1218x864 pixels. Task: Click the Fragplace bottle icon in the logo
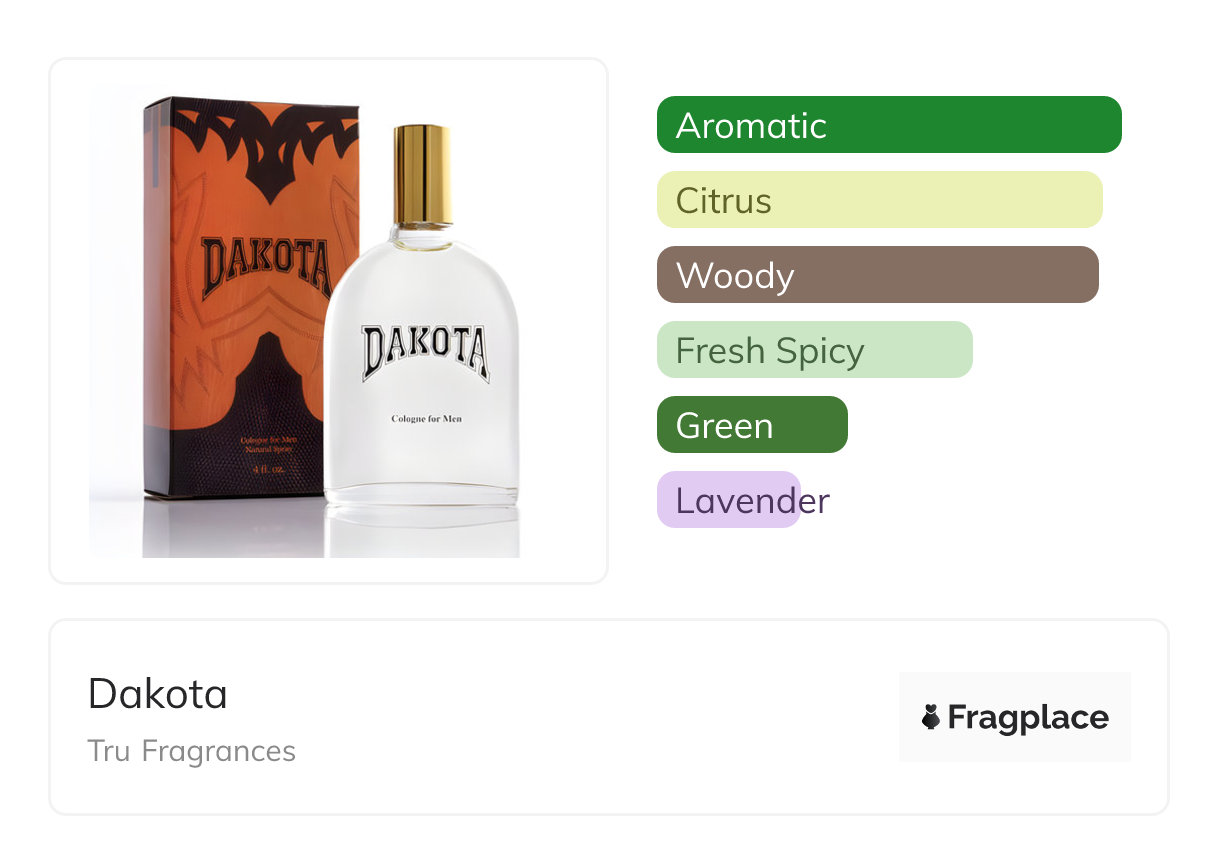click(x=931, y=717)
